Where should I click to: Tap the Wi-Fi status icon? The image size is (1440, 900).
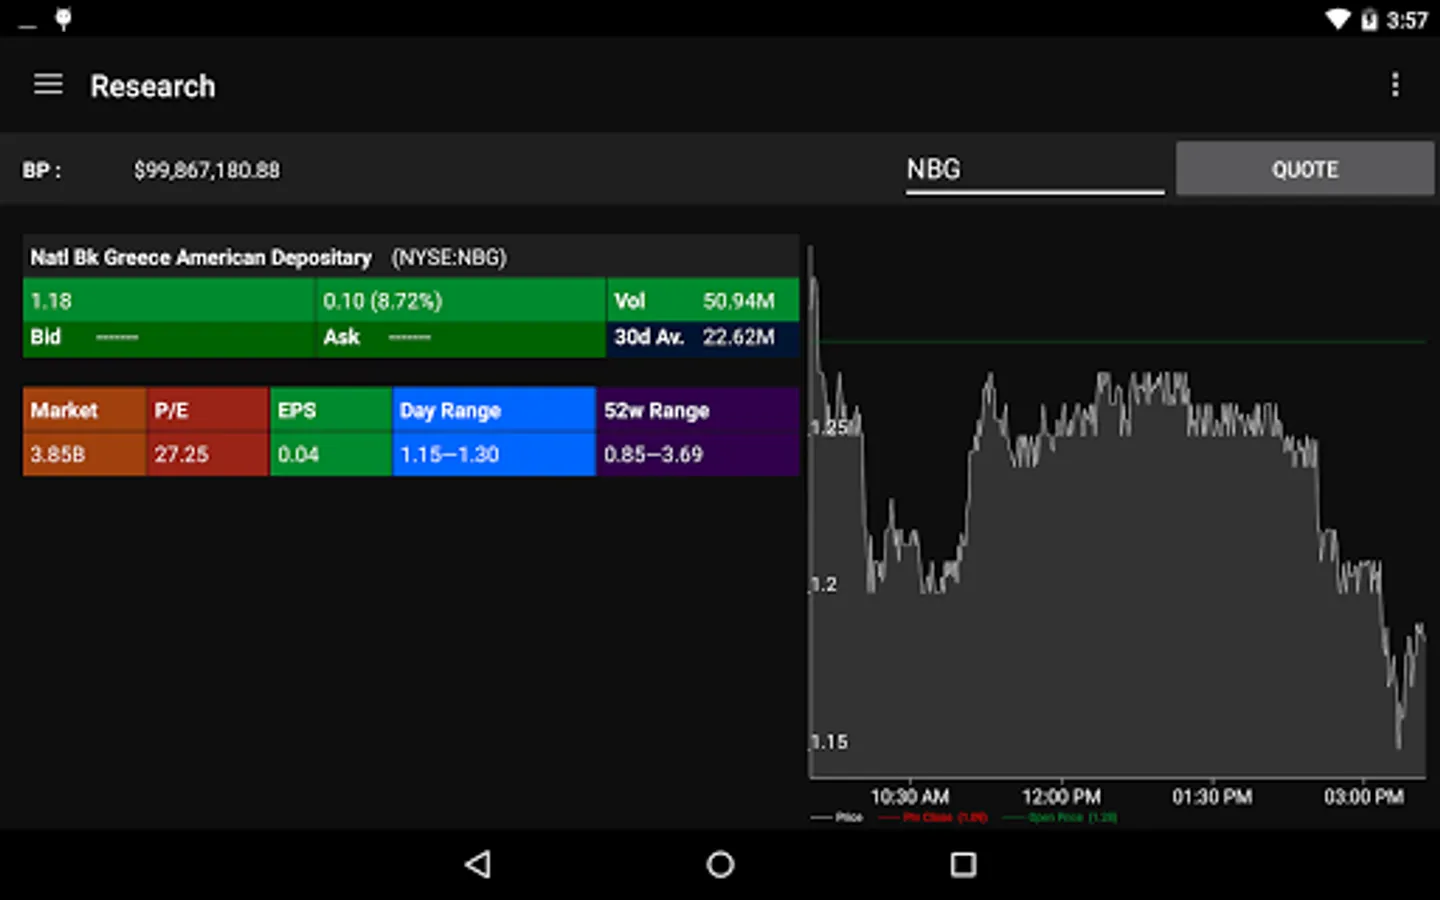(x=1337, y=19)
